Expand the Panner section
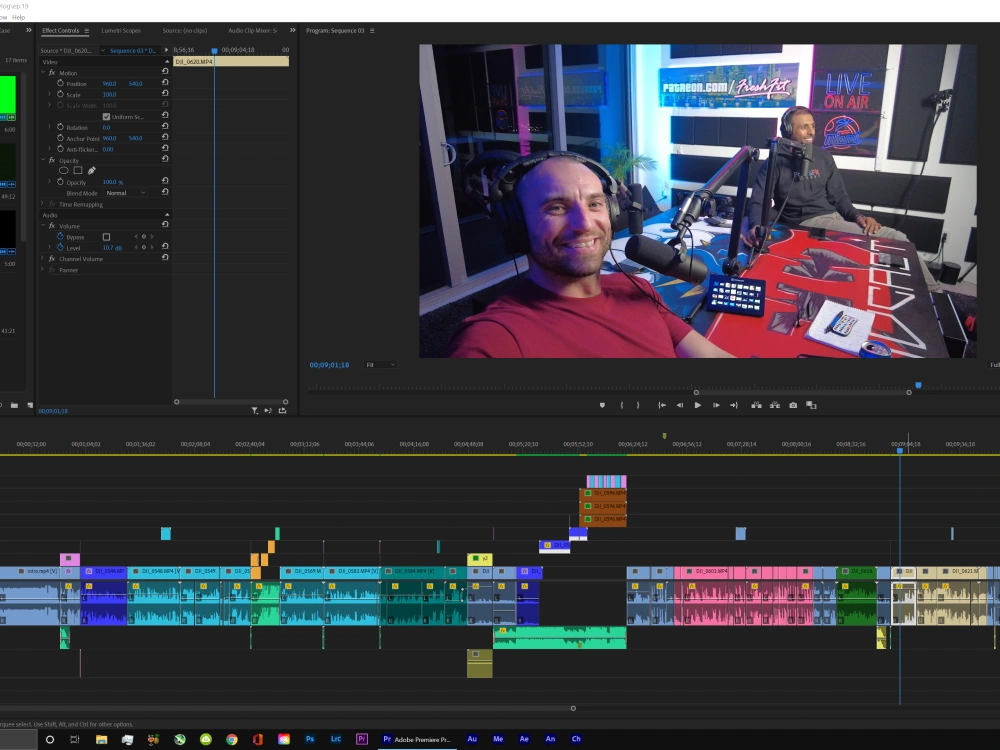Screen dimensions: 1000x750 click(43, 270)
